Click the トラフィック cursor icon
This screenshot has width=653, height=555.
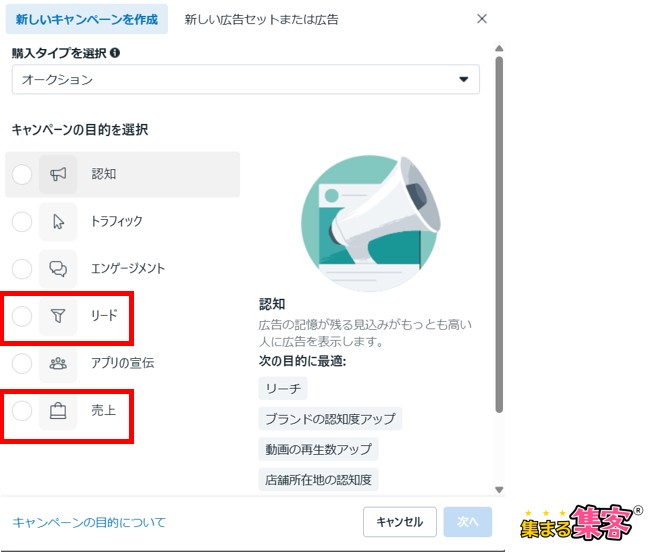pyautogui.click(x=58, y=222)
